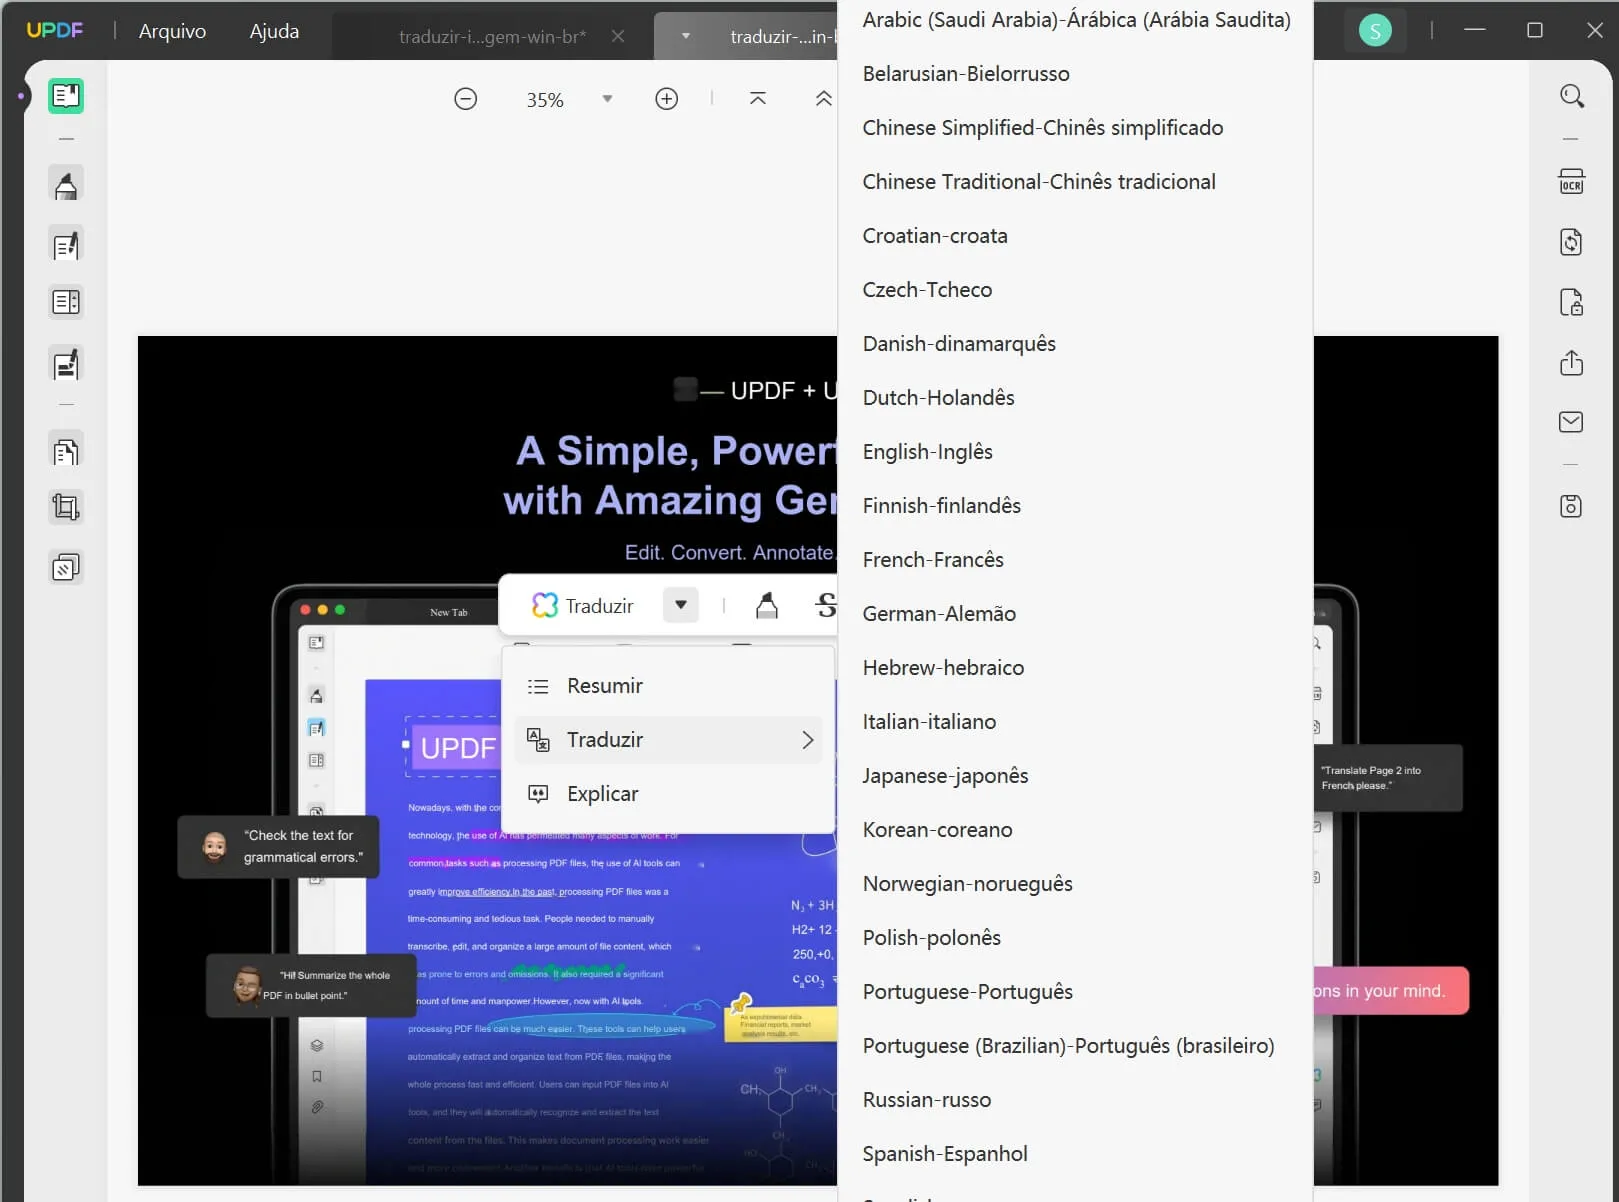
Task: Select English-Inglês as translation language
Action: tap(1075, 452)
